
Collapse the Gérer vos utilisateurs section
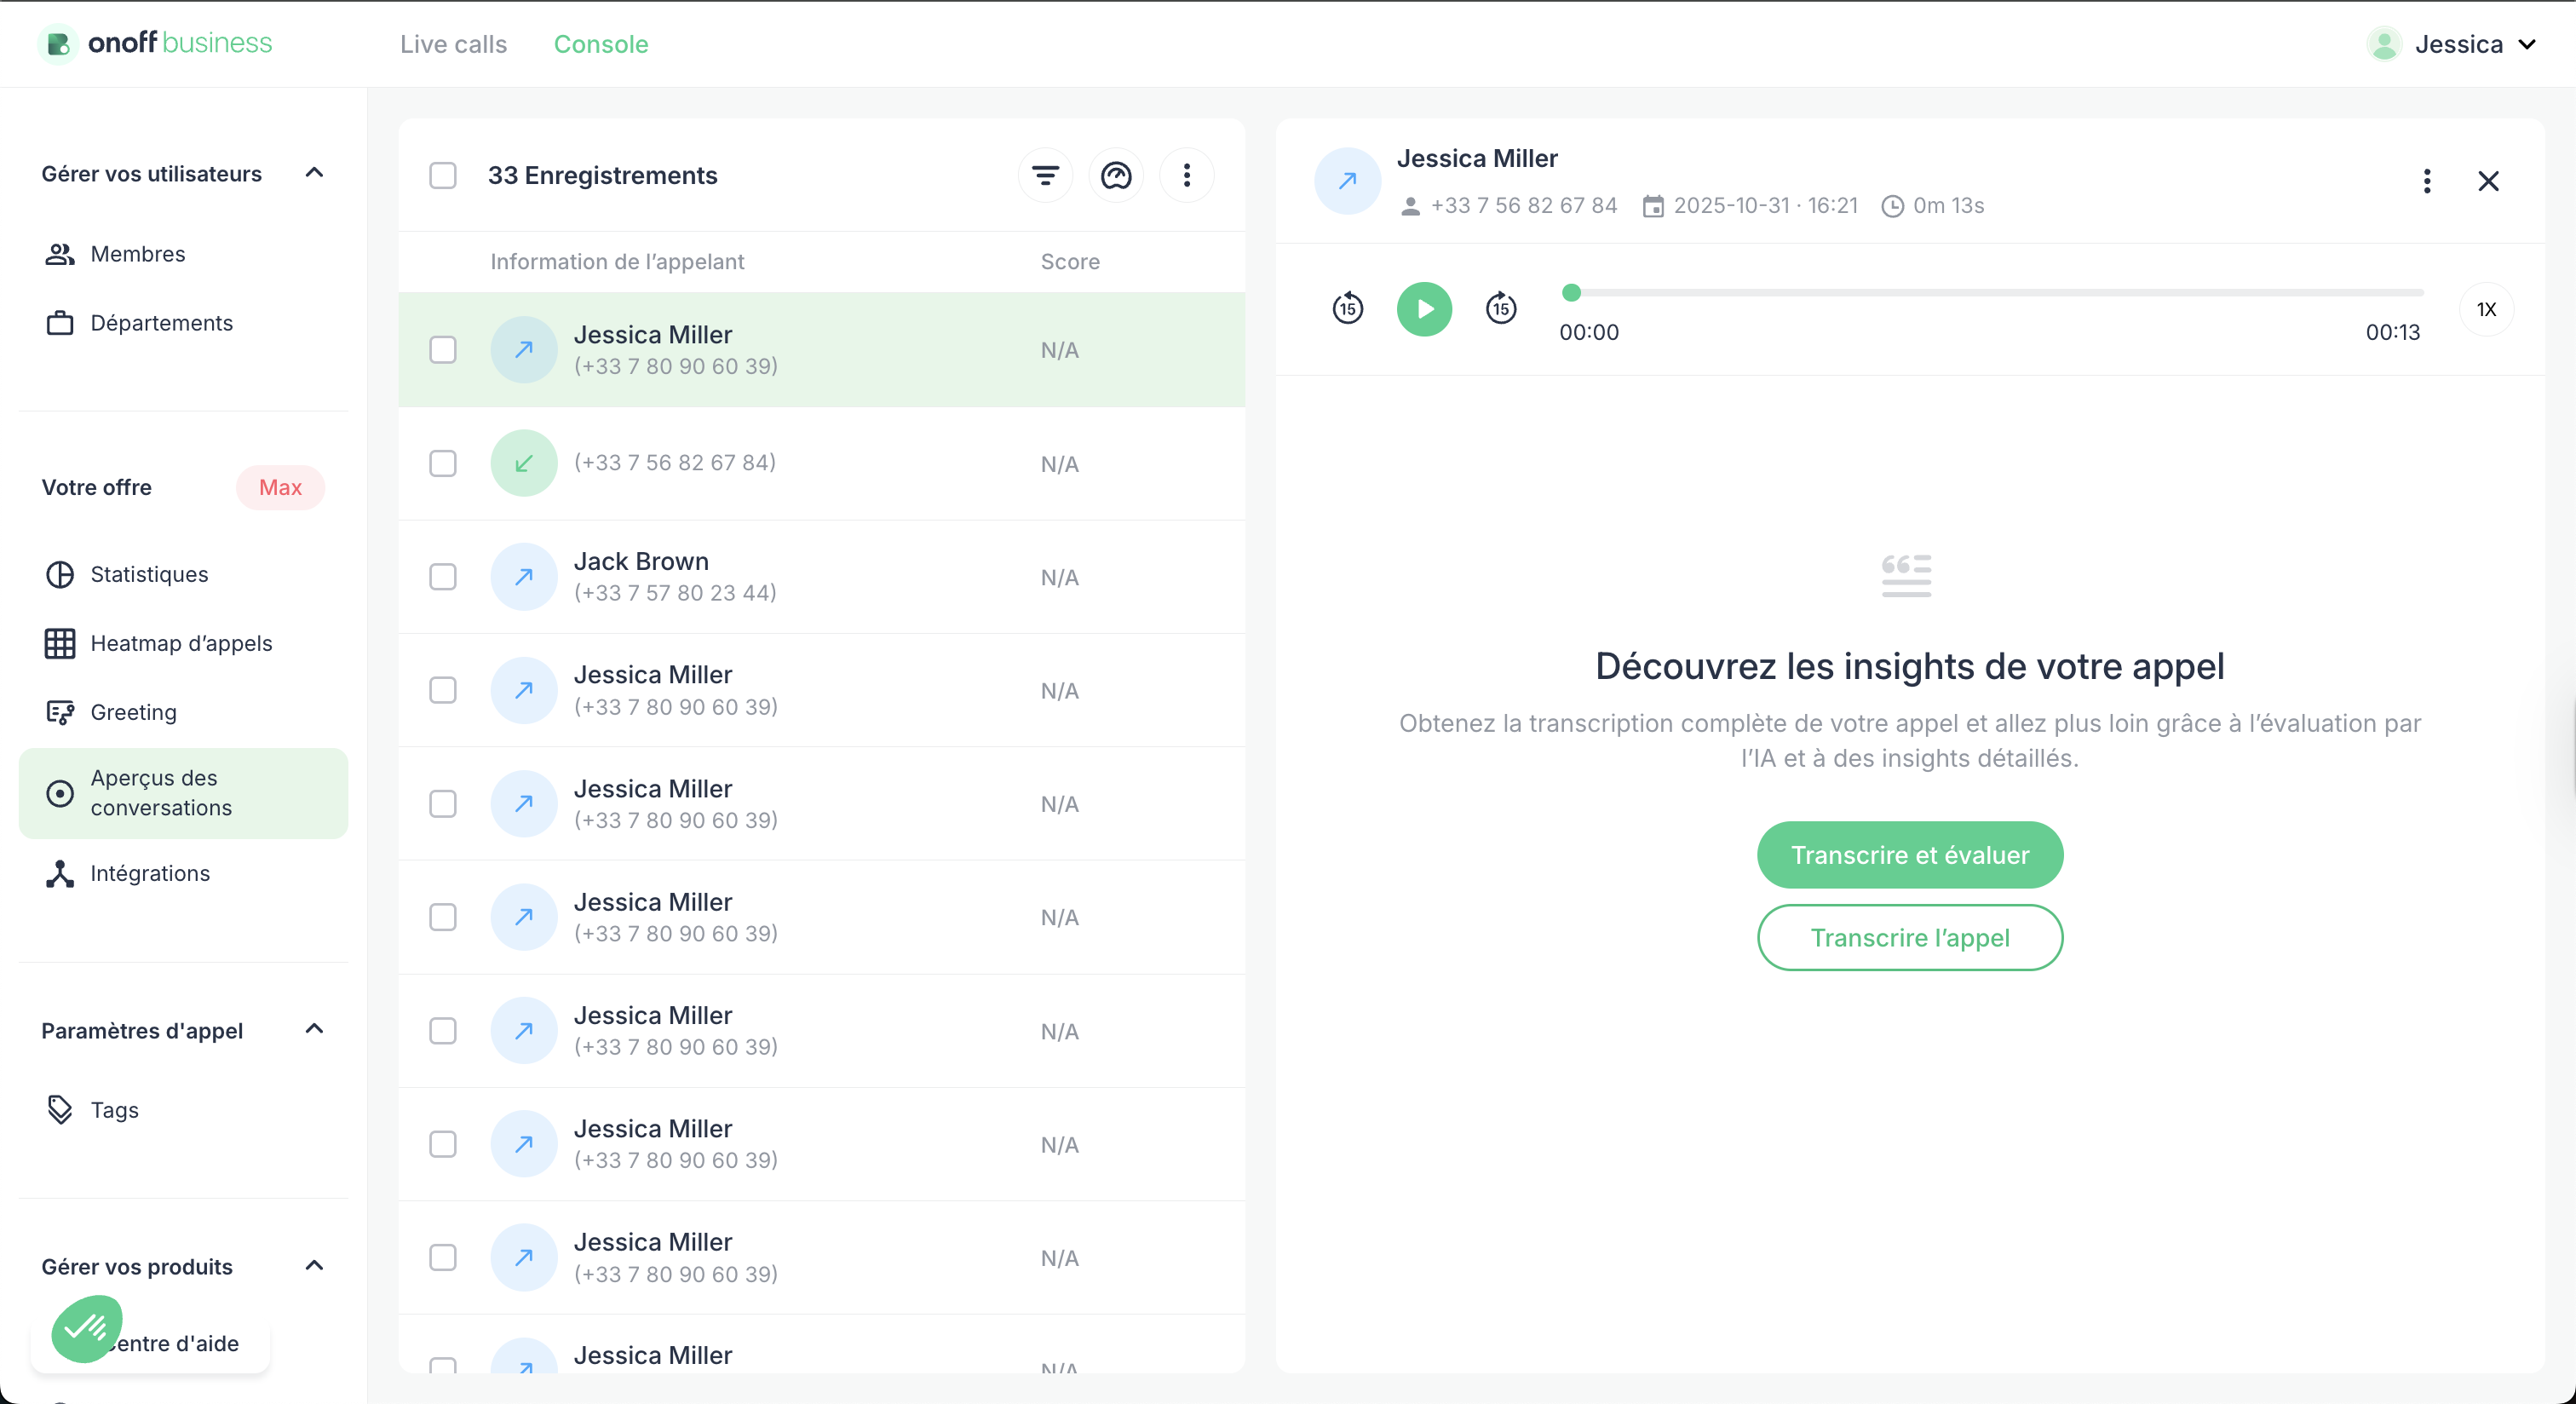pyautogui.click(x=314, y=173)
